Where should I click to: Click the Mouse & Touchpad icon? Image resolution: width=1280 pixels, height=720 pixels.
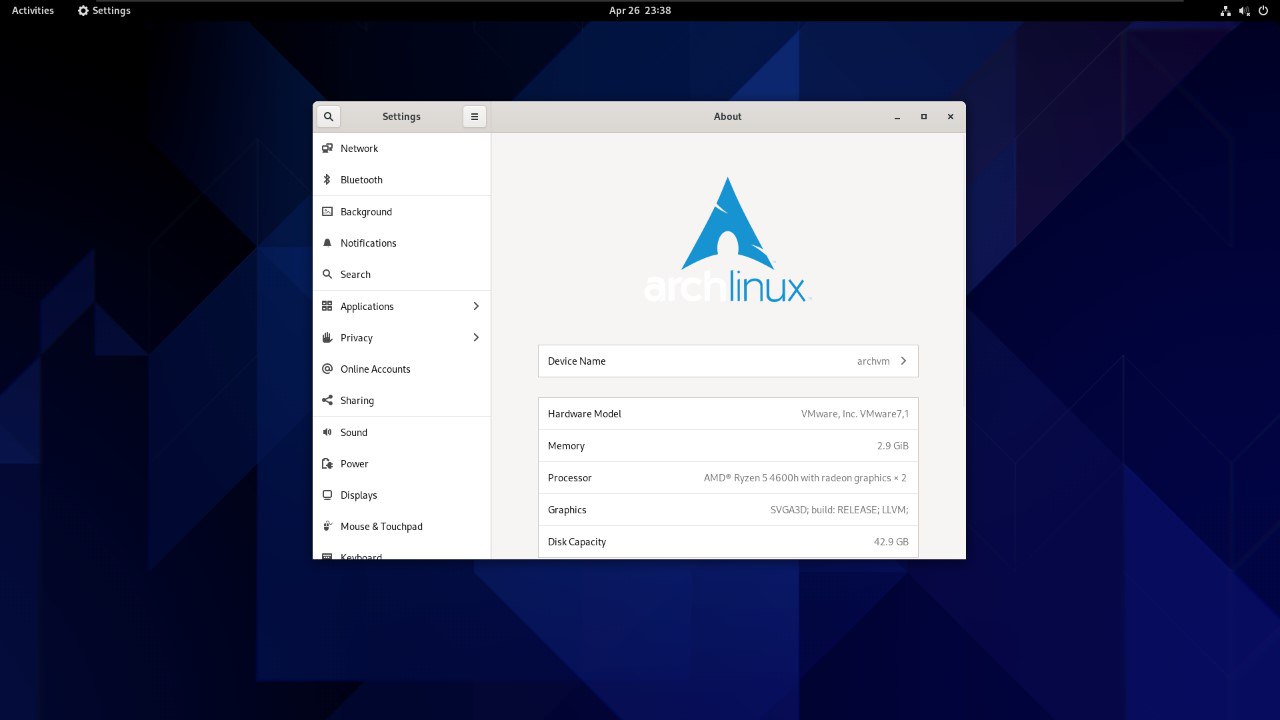coord(327,526)
